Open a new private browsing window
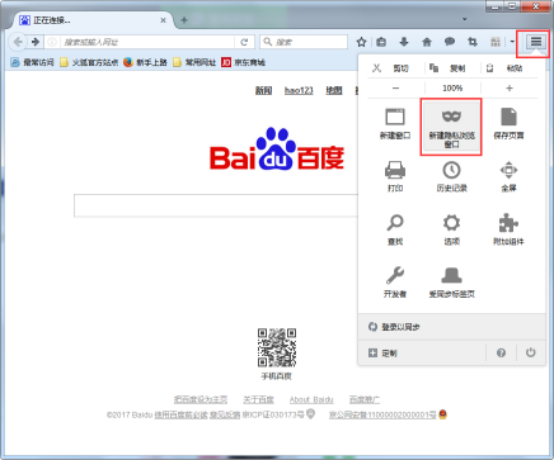Screen dimensions: 554x461 [451, 127]
